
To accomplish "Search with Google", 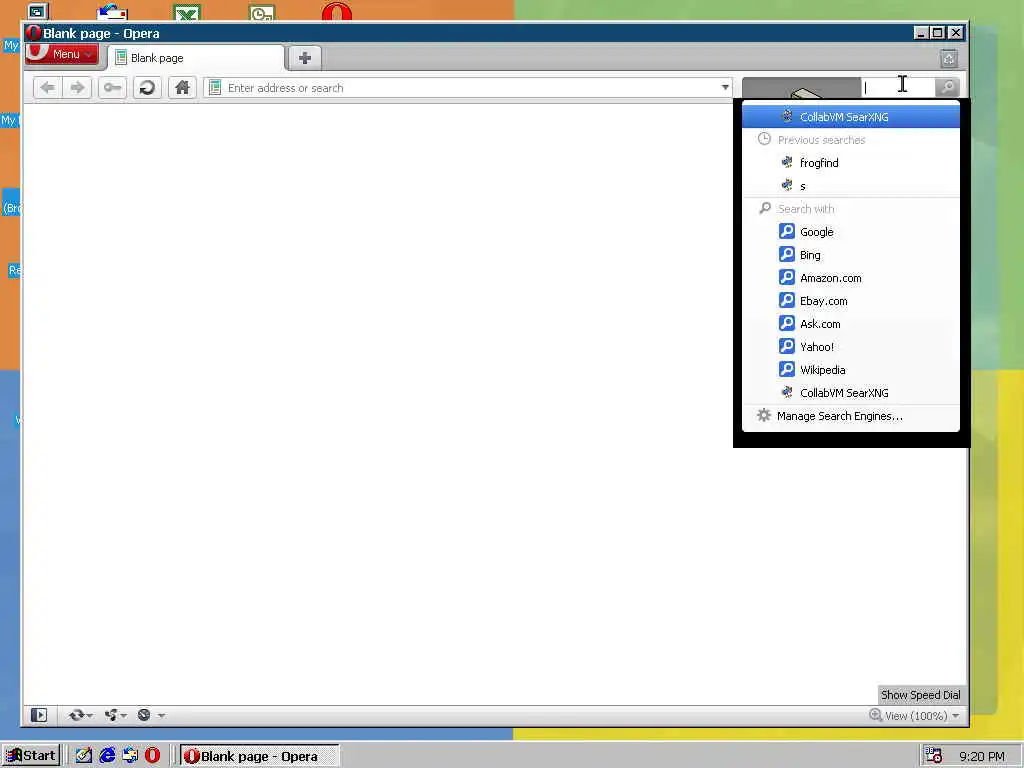I will point(851,232).
